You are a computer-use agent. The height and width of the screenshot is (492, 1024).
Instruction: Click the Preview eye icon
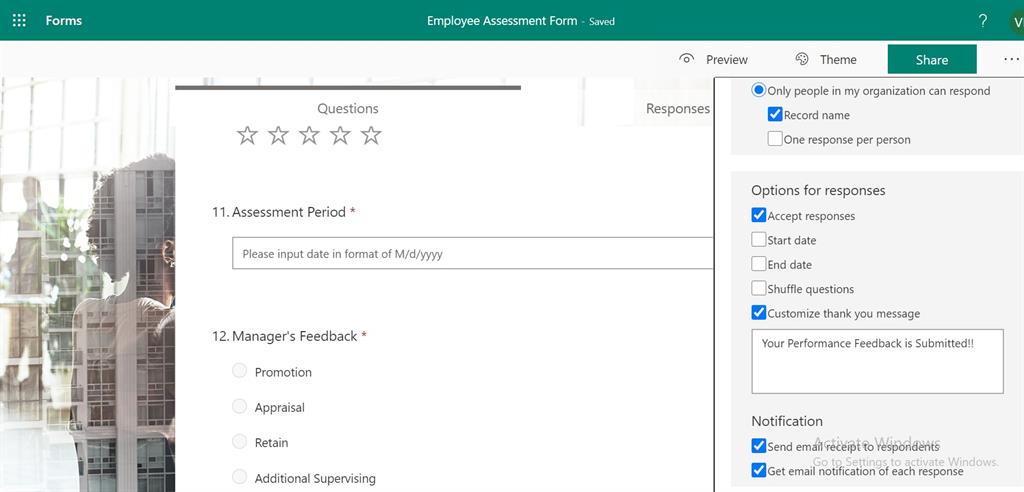(686, 59)
